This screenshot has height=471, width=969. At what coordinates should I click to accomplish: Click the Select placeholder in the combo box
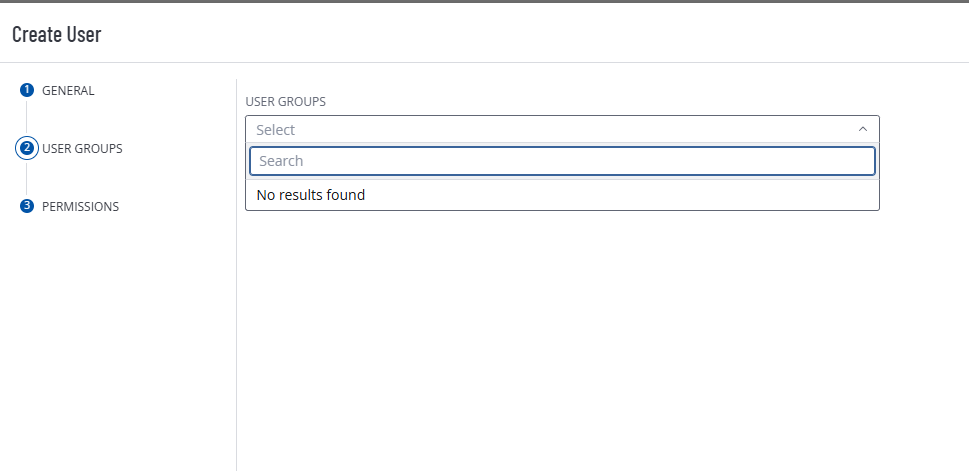[x=276, y=129]
